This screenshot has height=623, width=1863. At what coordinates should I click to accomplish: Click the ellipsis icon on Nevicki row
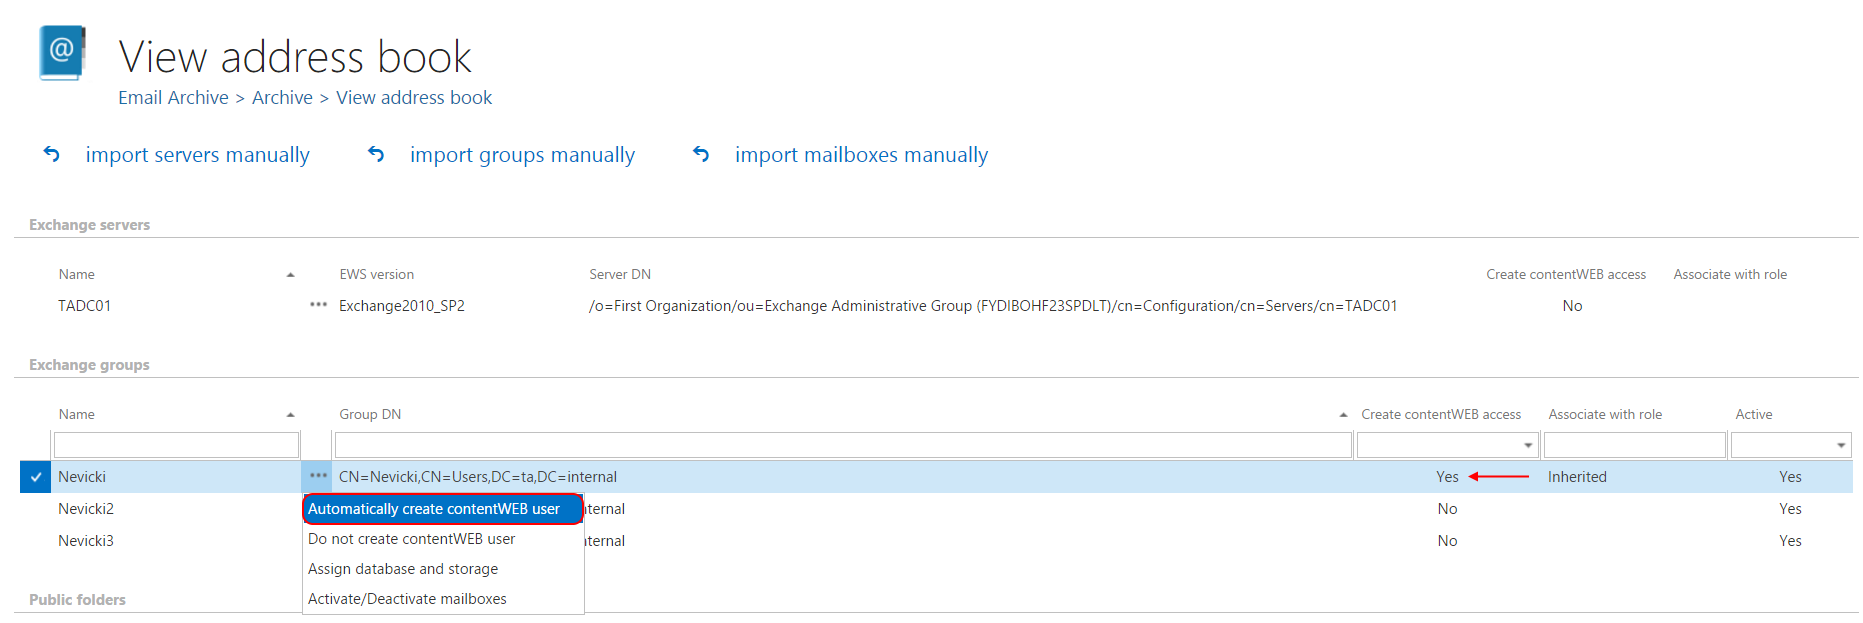(318, 476)
